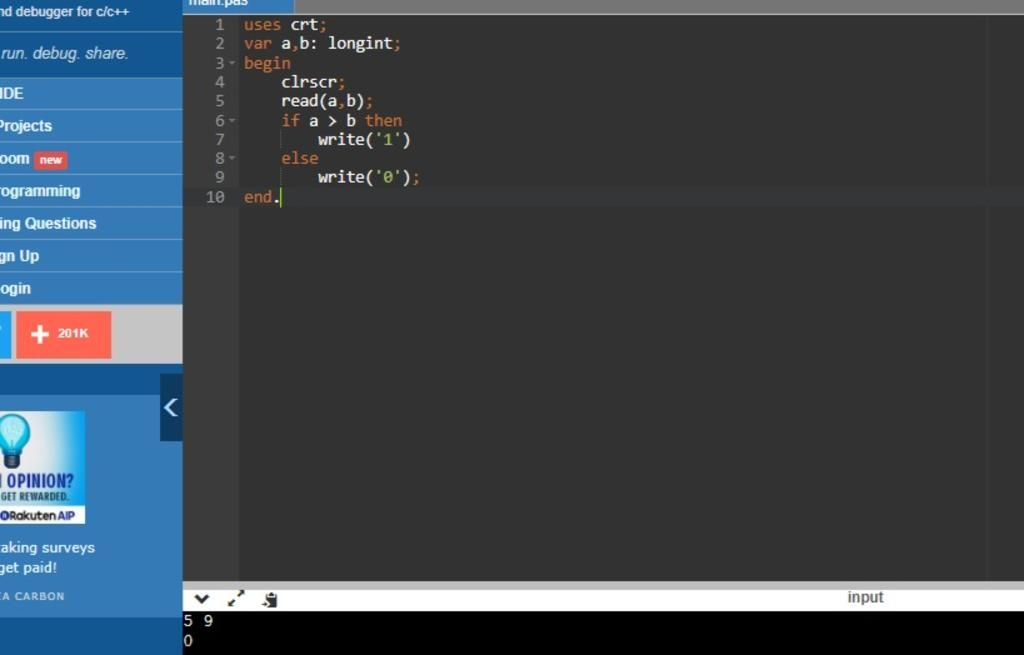Click the Login link in sidebar
The height and width of the screenshot is (655, 1024).
16,288
